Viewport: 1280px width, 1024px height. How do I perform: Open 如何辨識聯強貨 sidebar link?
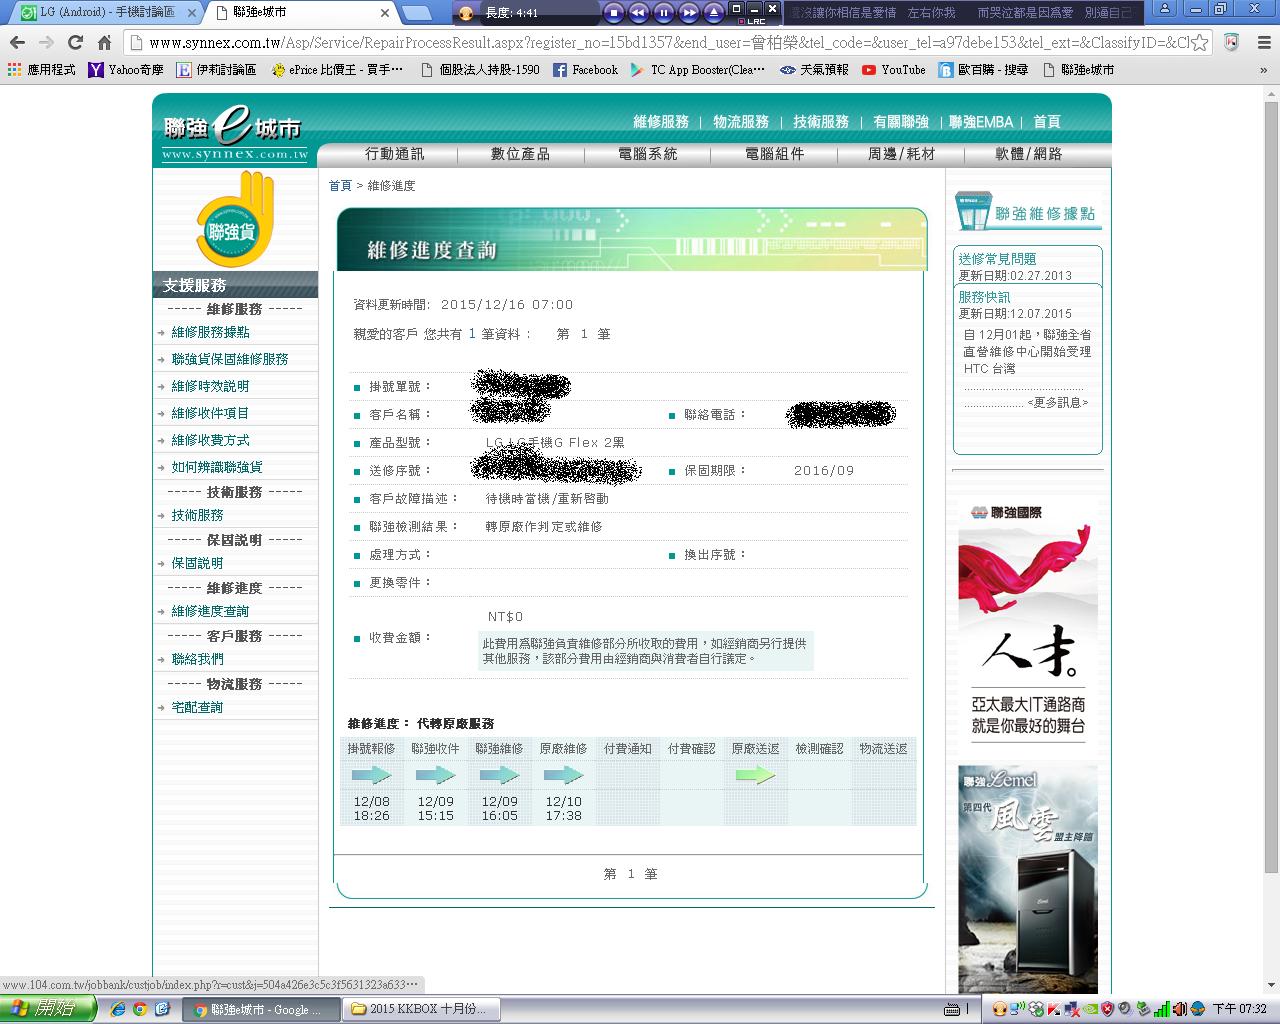(x=217, y=467)
